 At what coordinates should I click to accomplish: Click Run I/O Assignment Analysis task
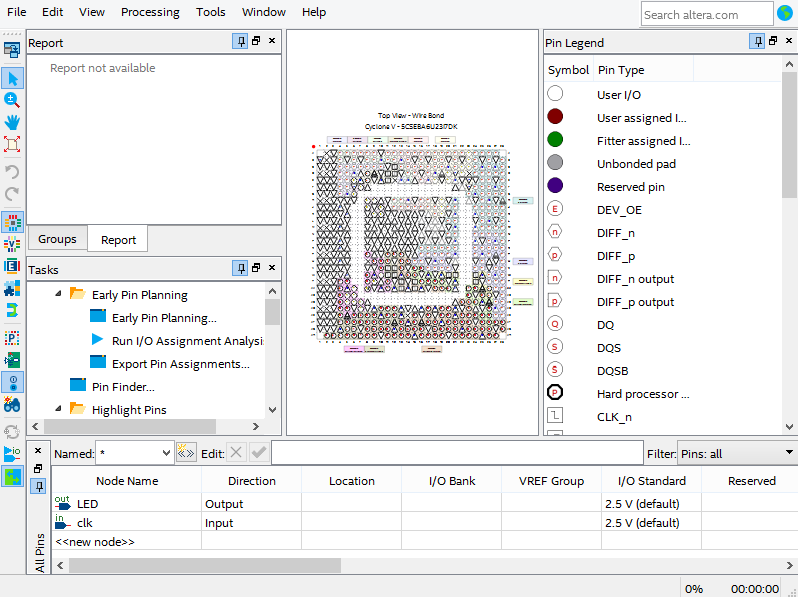[x=187, y=341]
